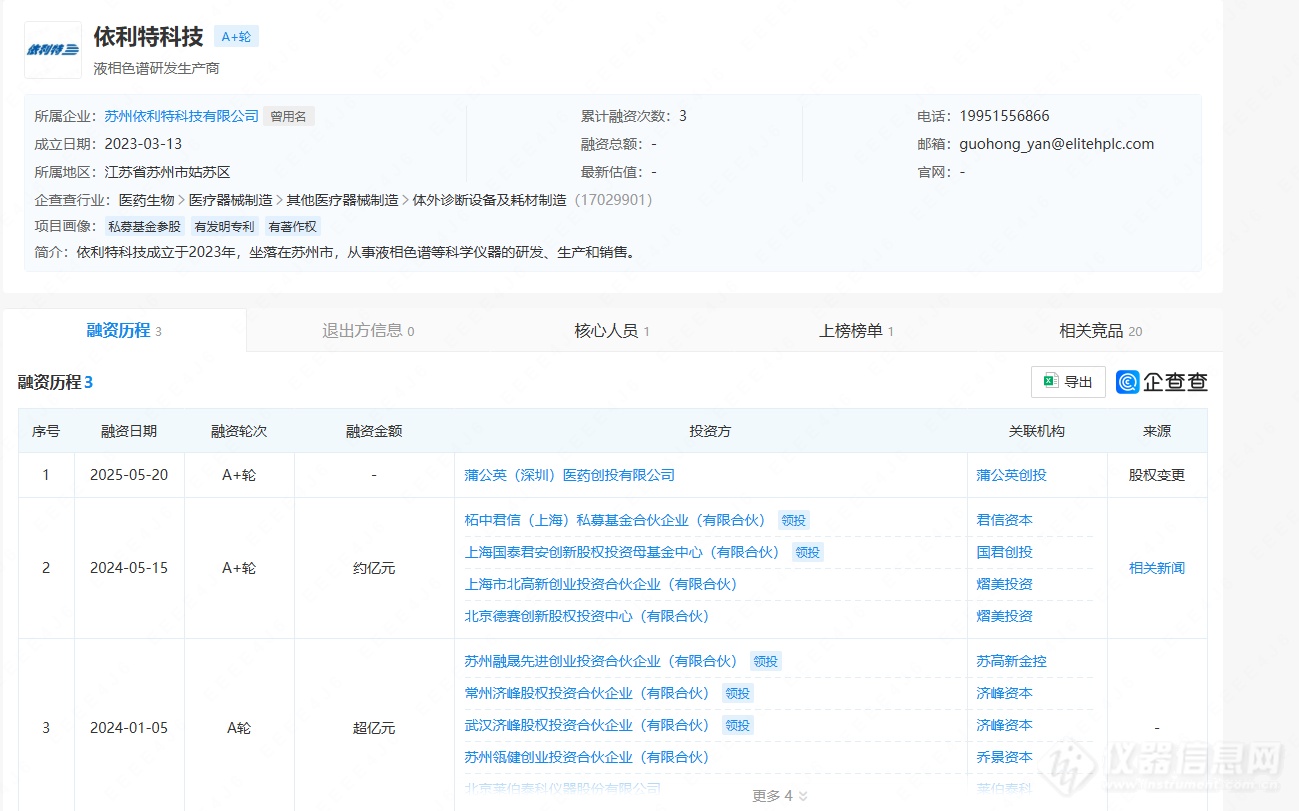1299x811 pixels.
Task: Open 蒲公英（深圳）医药创投有限公司 investor link
Action: pos(569,475)
